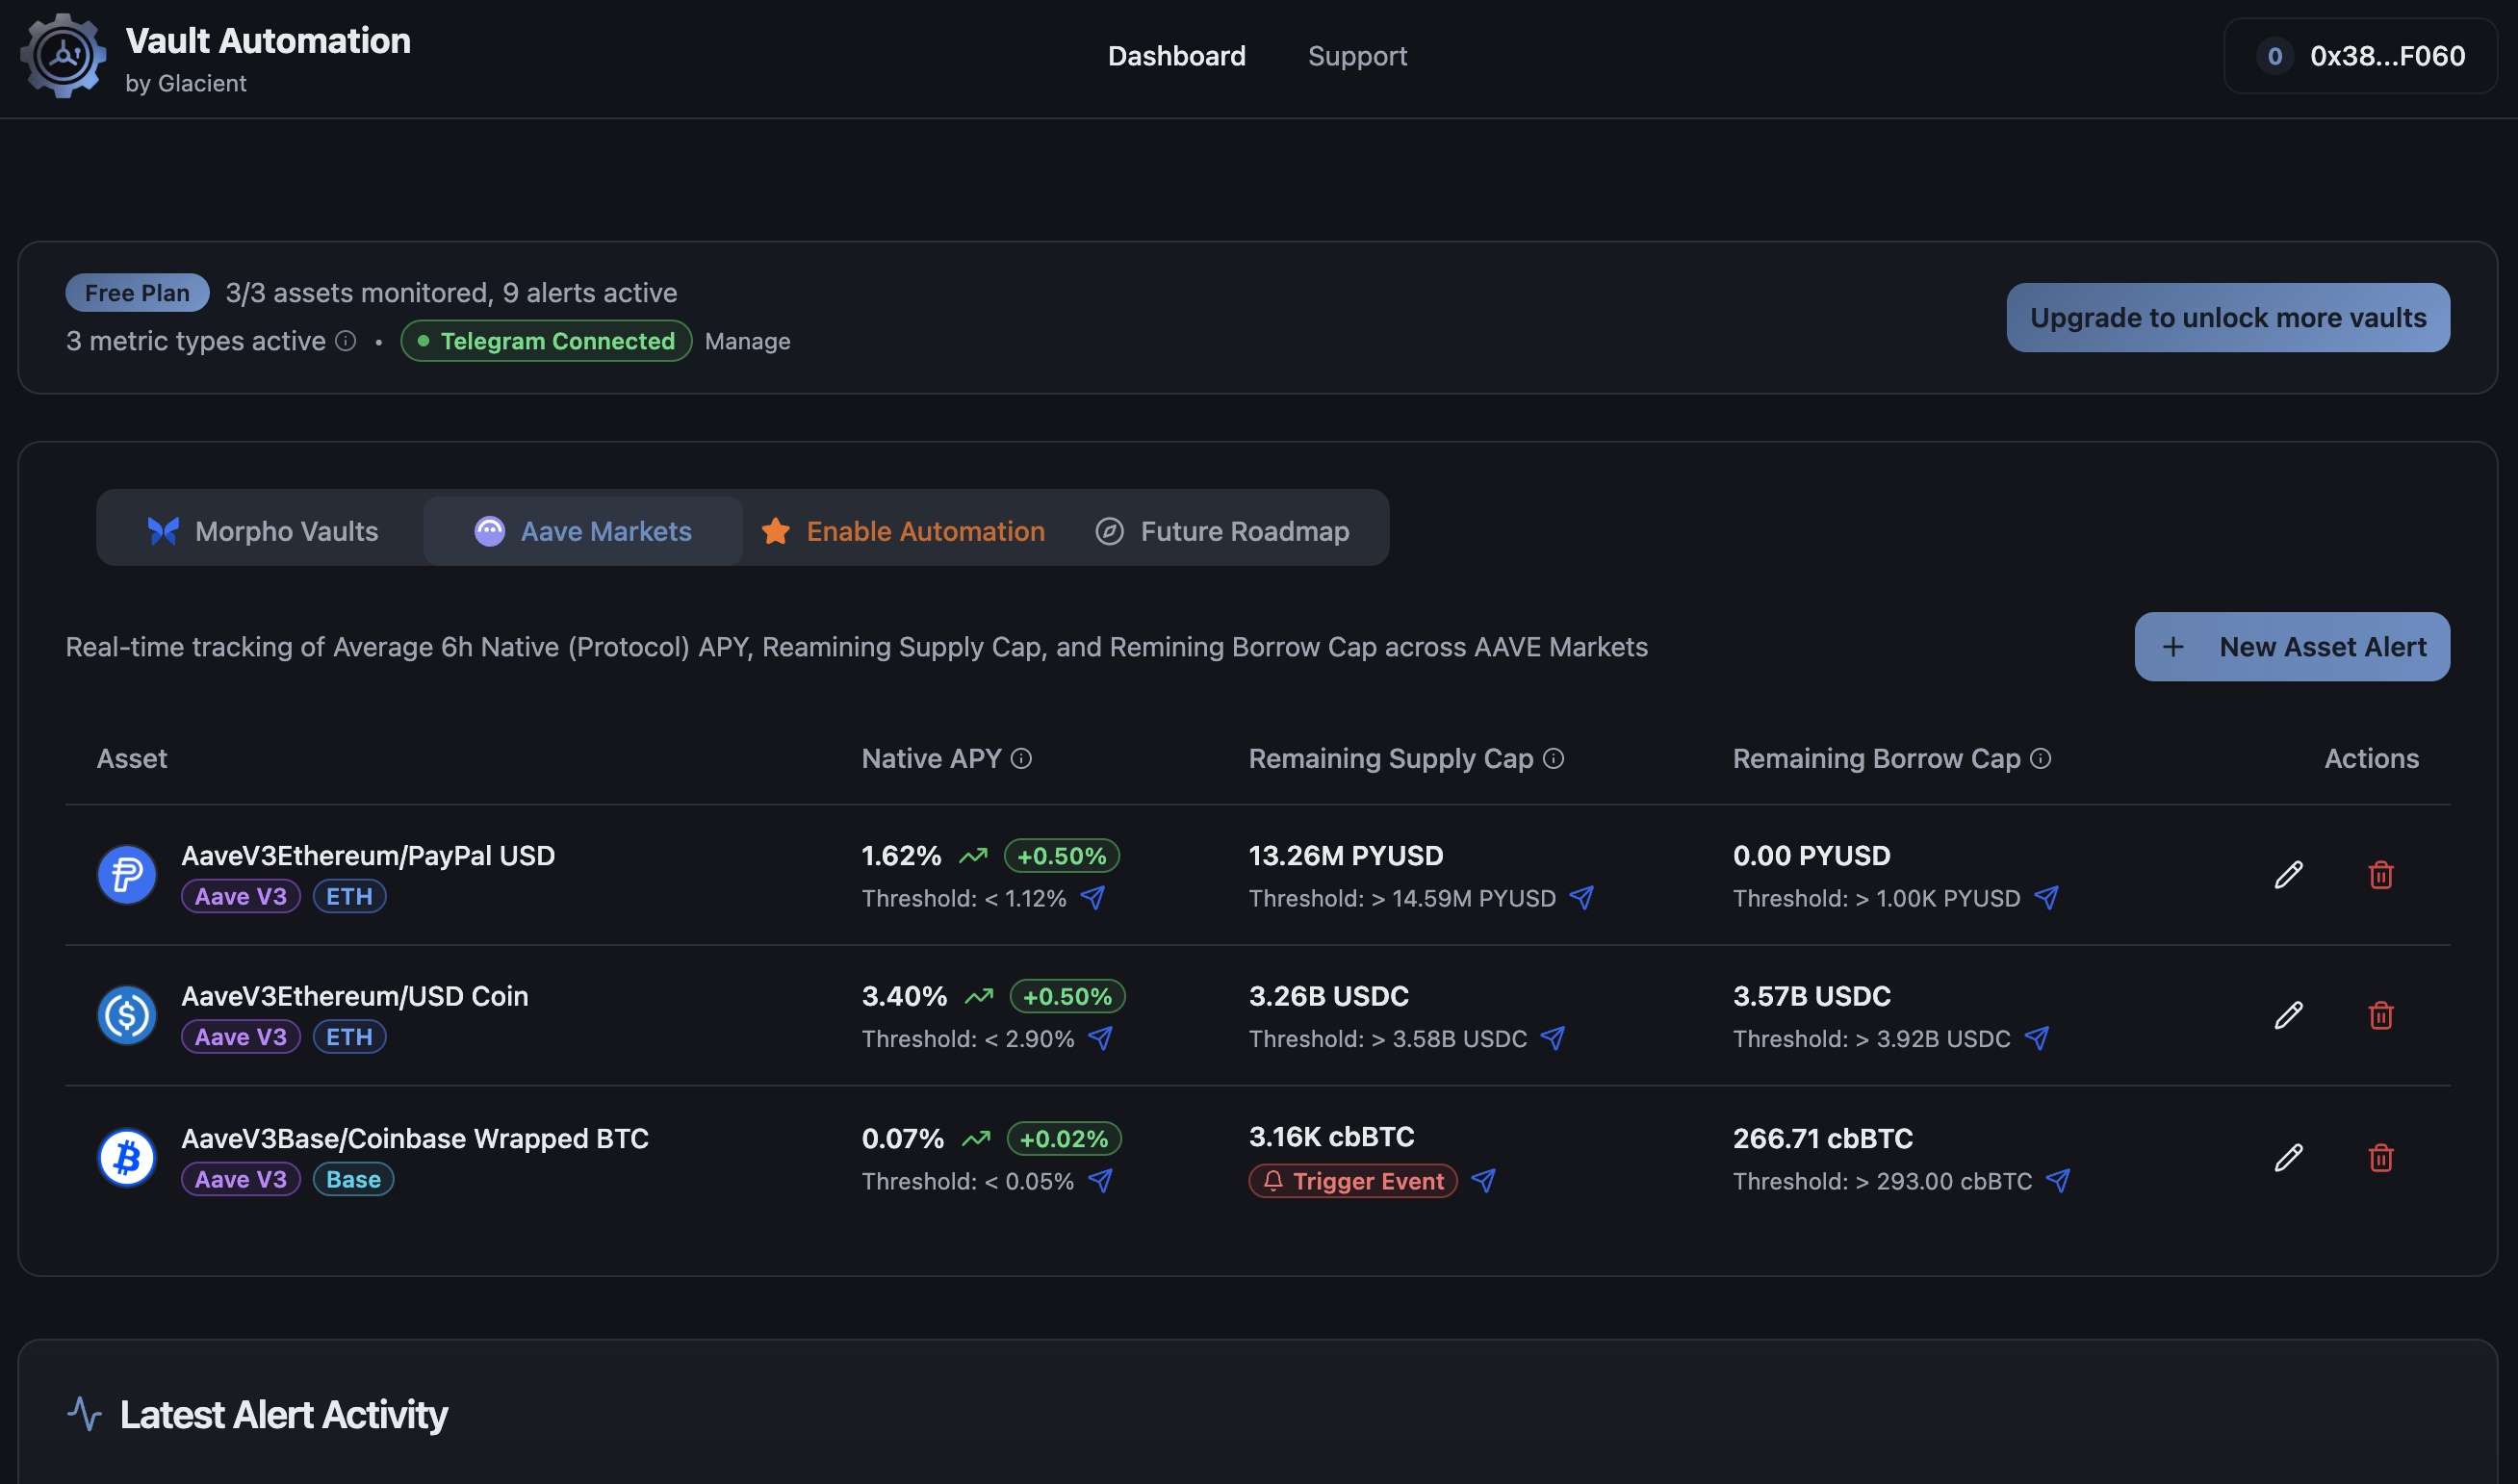Click the Manage link
The height and width of the screenshot is (1484, 2518).
tap(747, 340)
